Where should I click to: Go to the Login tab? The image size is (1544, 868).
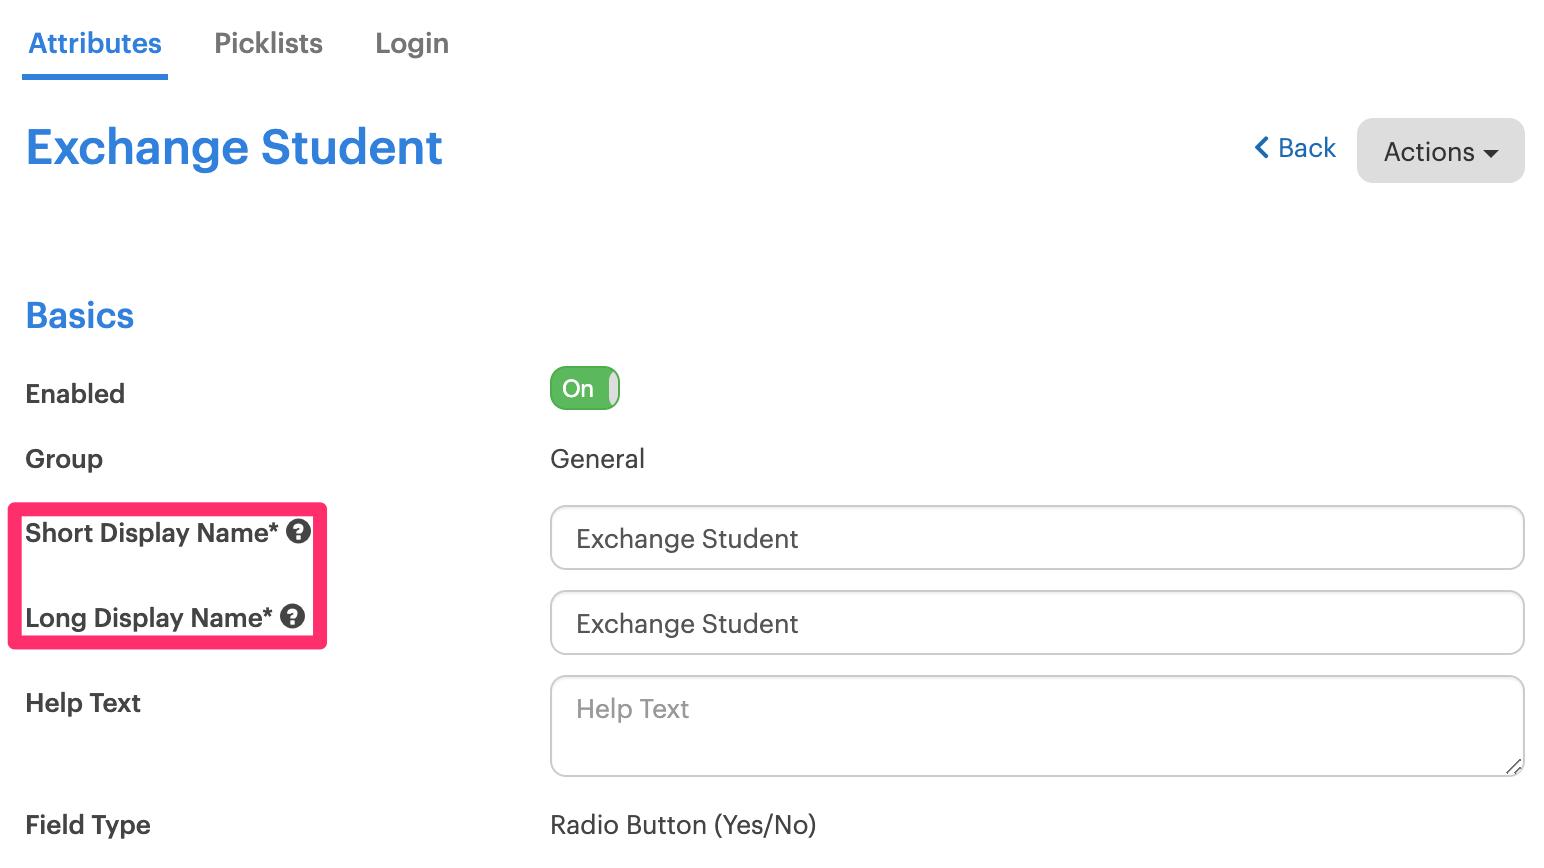[x=411, y=44]
